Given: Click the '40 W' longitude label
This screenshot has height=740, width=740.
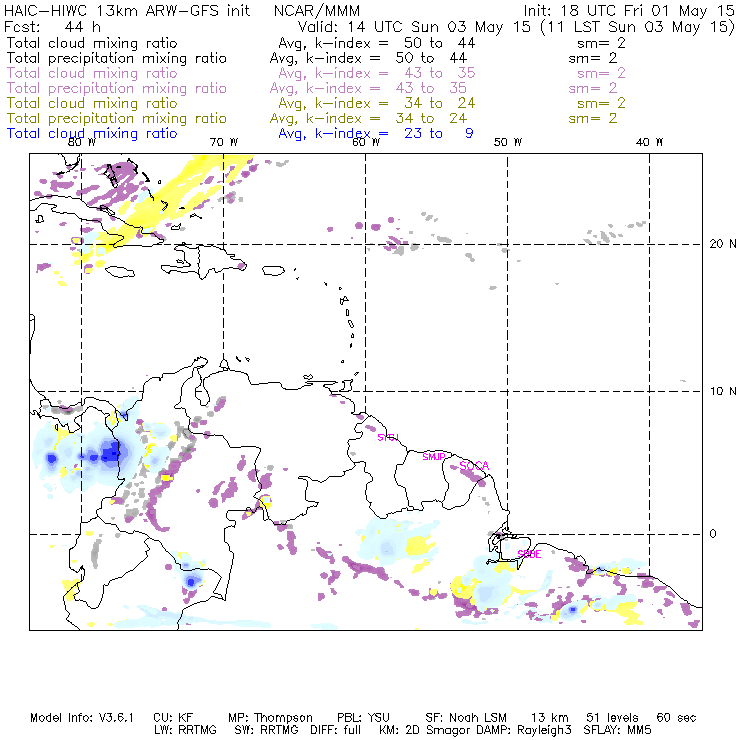Looking at the screenshot, I should [649, 142].
